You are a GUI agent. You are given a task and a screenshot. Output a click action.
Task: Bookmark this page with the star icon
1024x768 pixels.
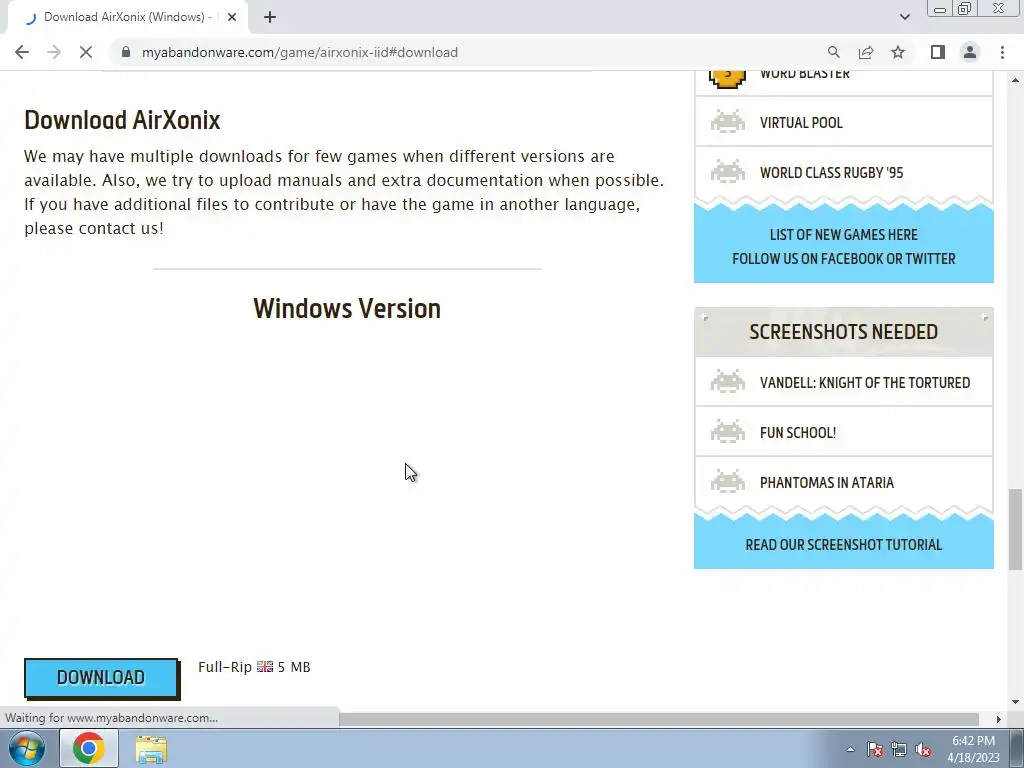point(898,52)
